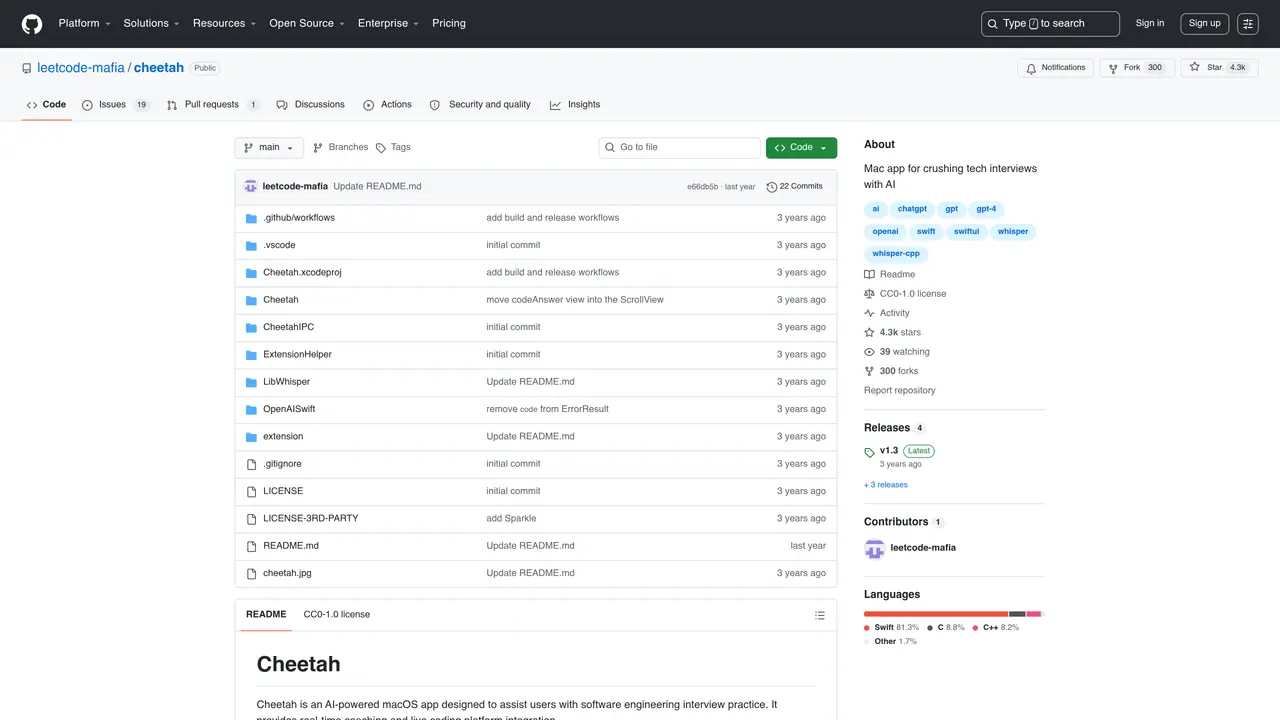Open the main branch selector dropdown
Viewport: 1280px width, 720px height.
tap(269, 147)
